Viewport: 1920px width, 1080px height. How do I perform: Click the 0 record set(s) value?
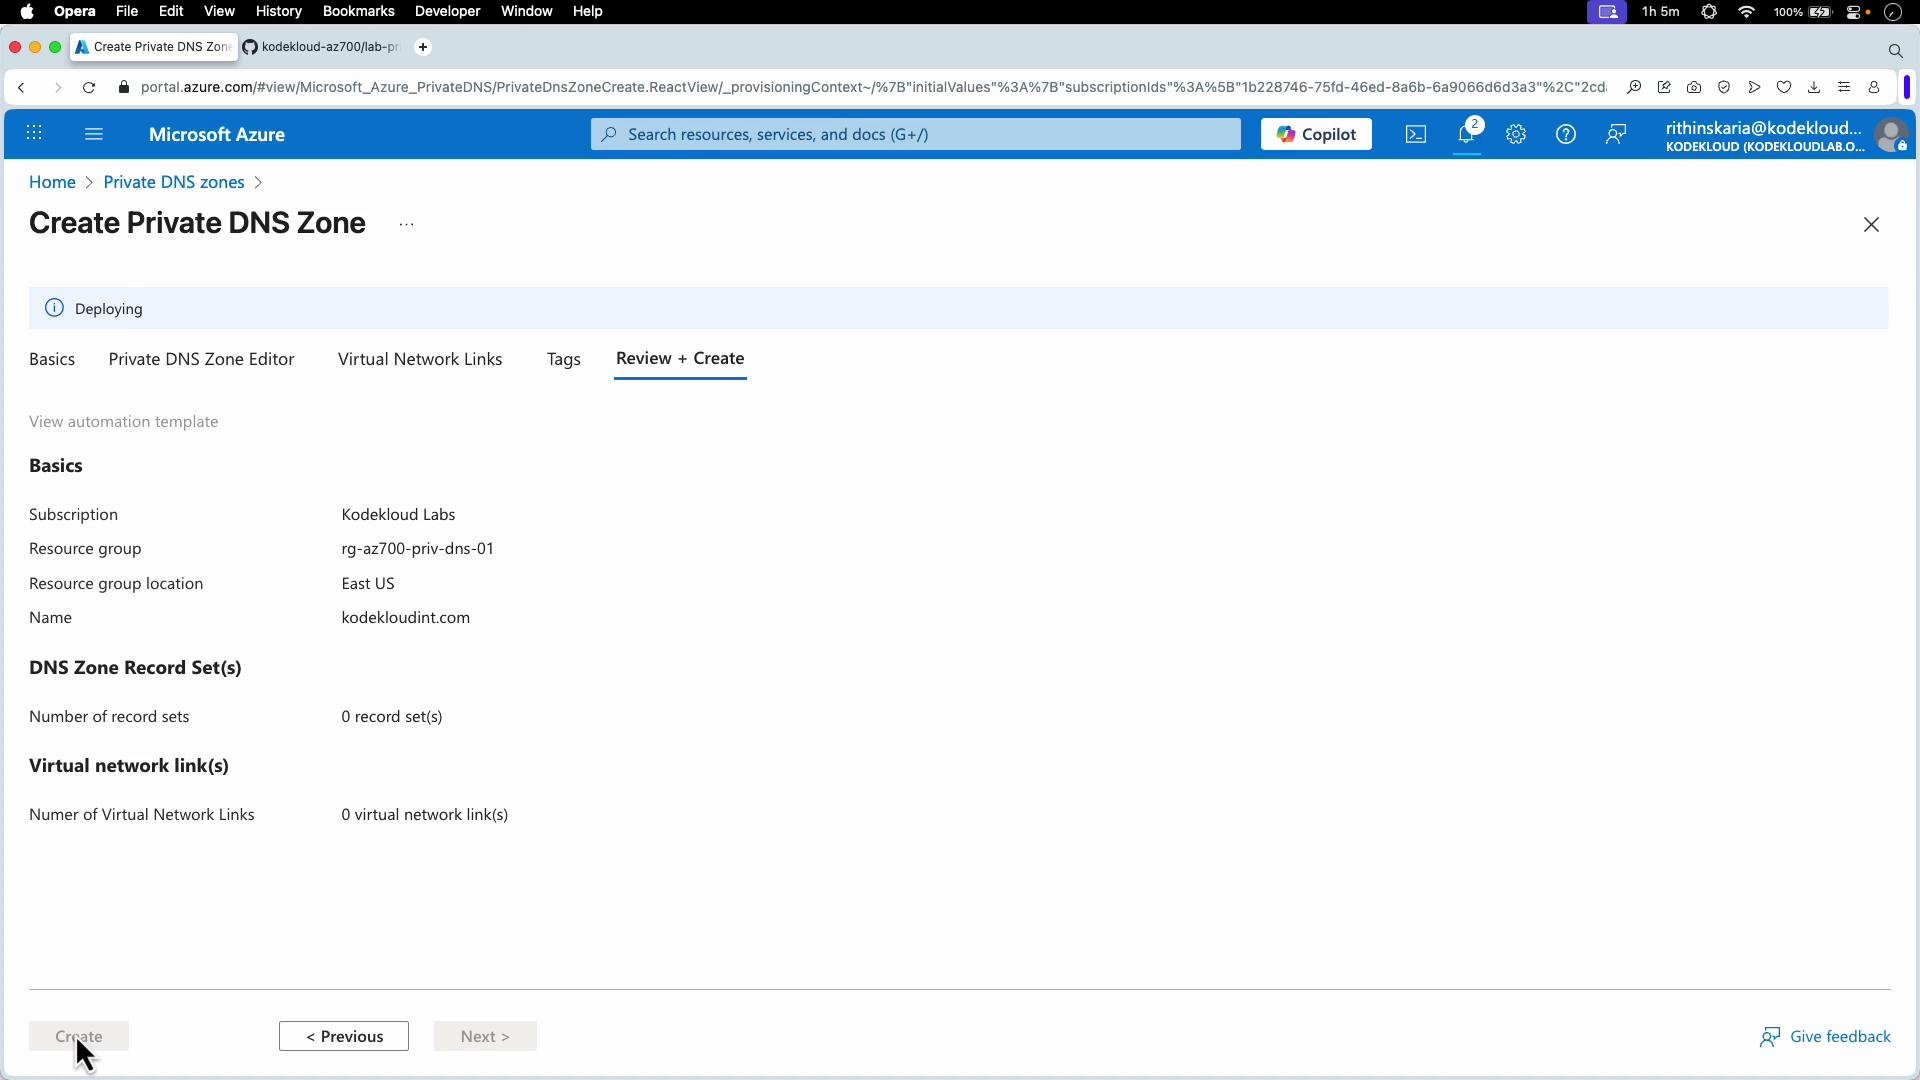point(392,717)
